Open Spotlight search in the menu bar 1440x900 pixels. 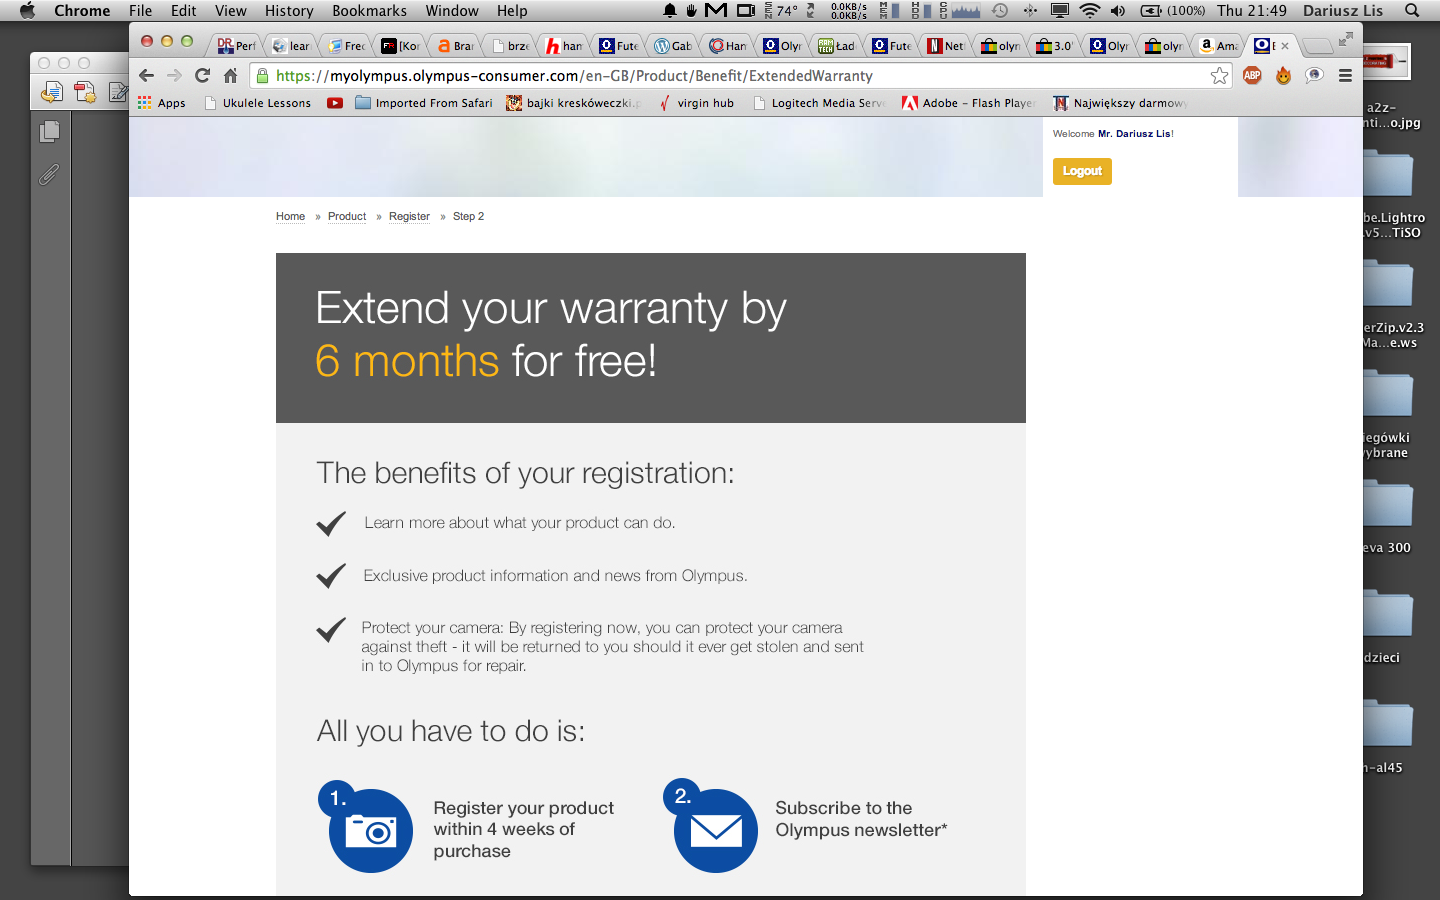point(1412,11)
